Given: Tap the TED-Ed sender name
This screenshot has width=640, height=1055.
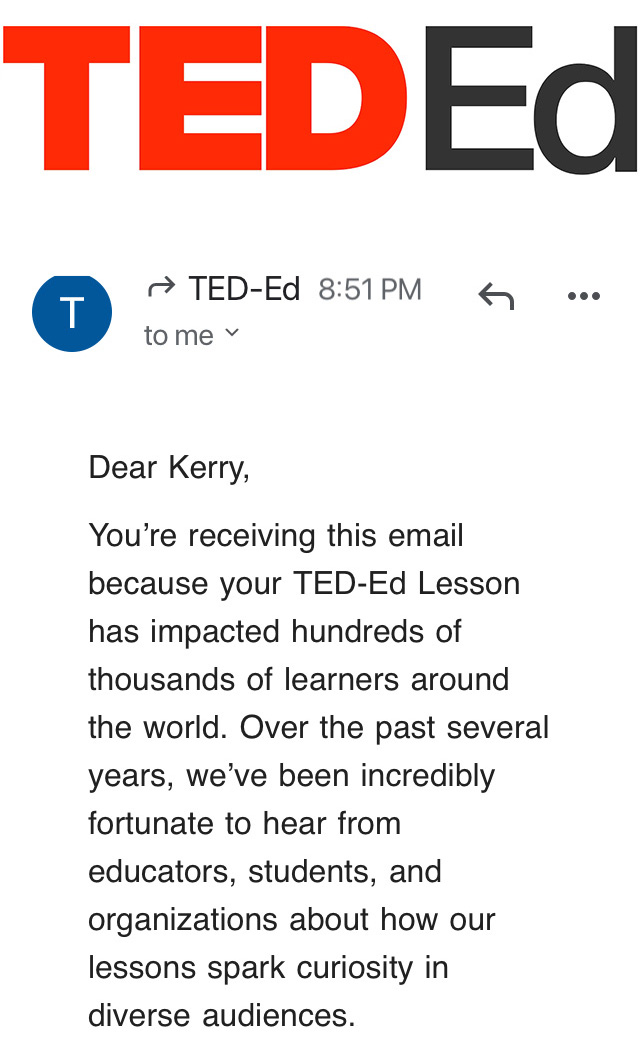Looking at the screenshot, I should 244,290.
